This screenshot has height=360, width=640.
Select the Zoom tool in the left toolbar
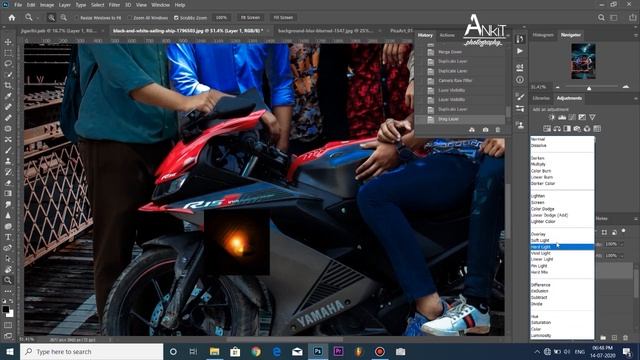click(8, 280)
